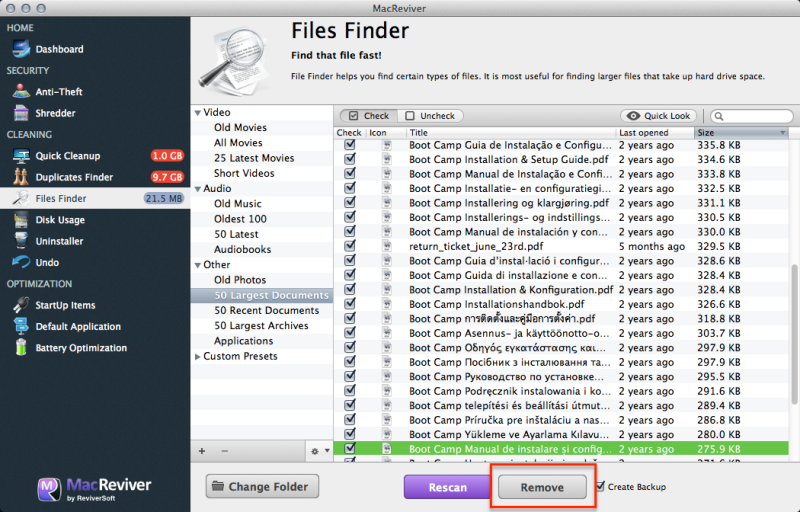Collapse the Other category

pyautogui.click(x=197, y=265)
